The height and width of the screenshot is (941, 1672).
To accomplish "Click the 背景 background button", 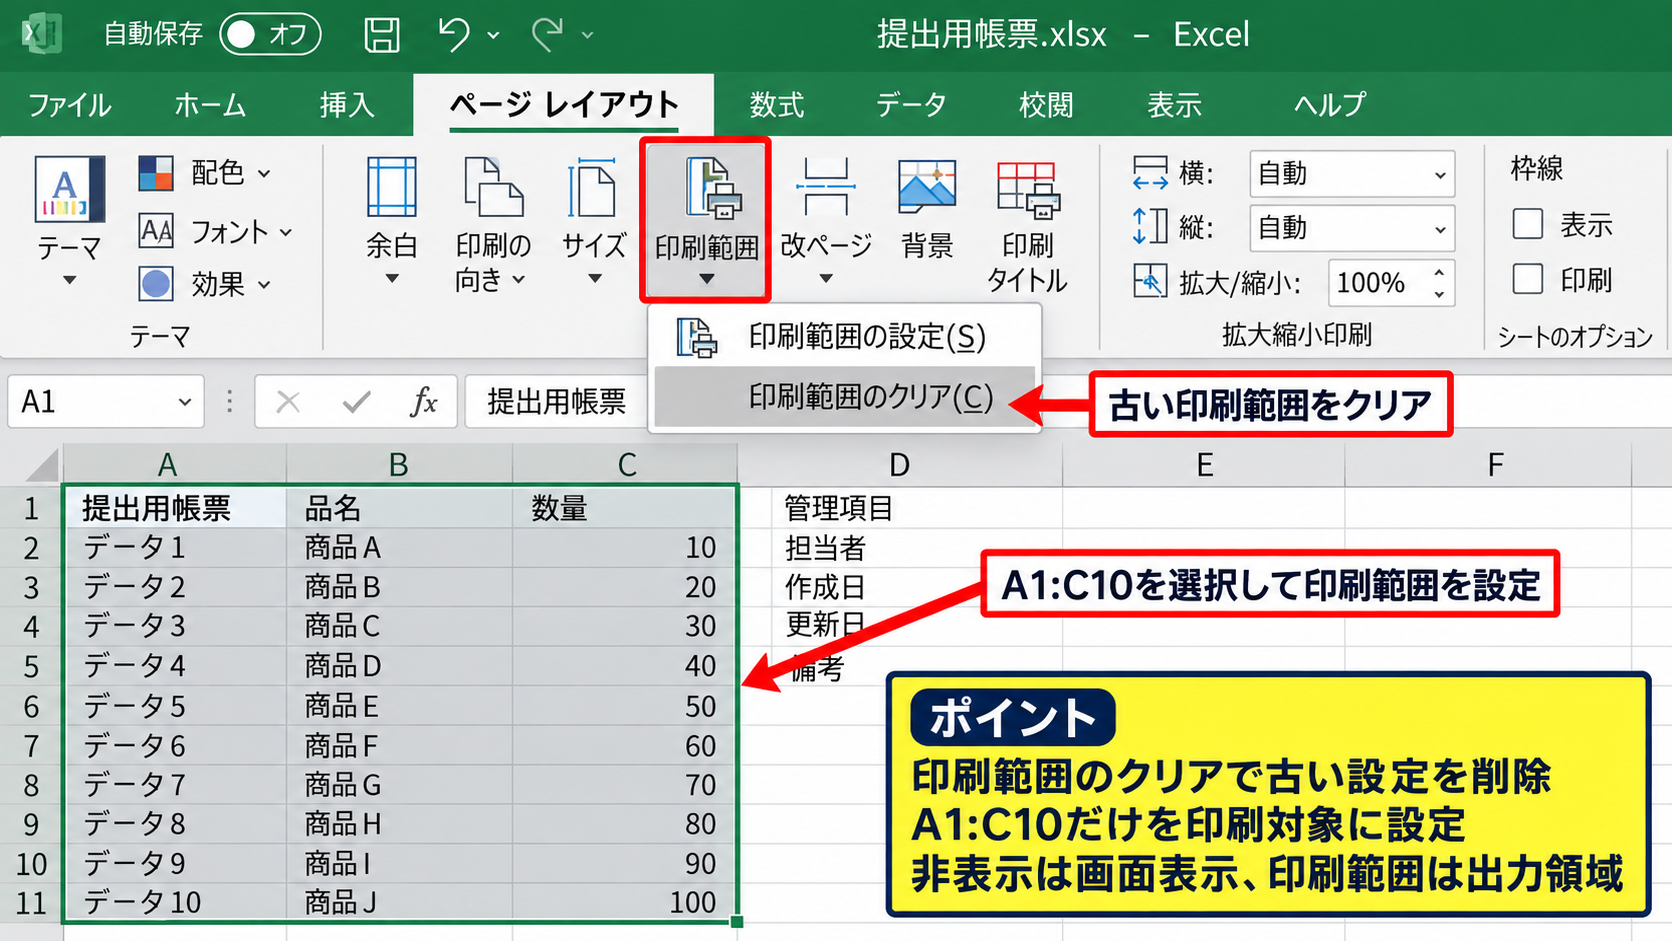I will click(x=927, y=210).
